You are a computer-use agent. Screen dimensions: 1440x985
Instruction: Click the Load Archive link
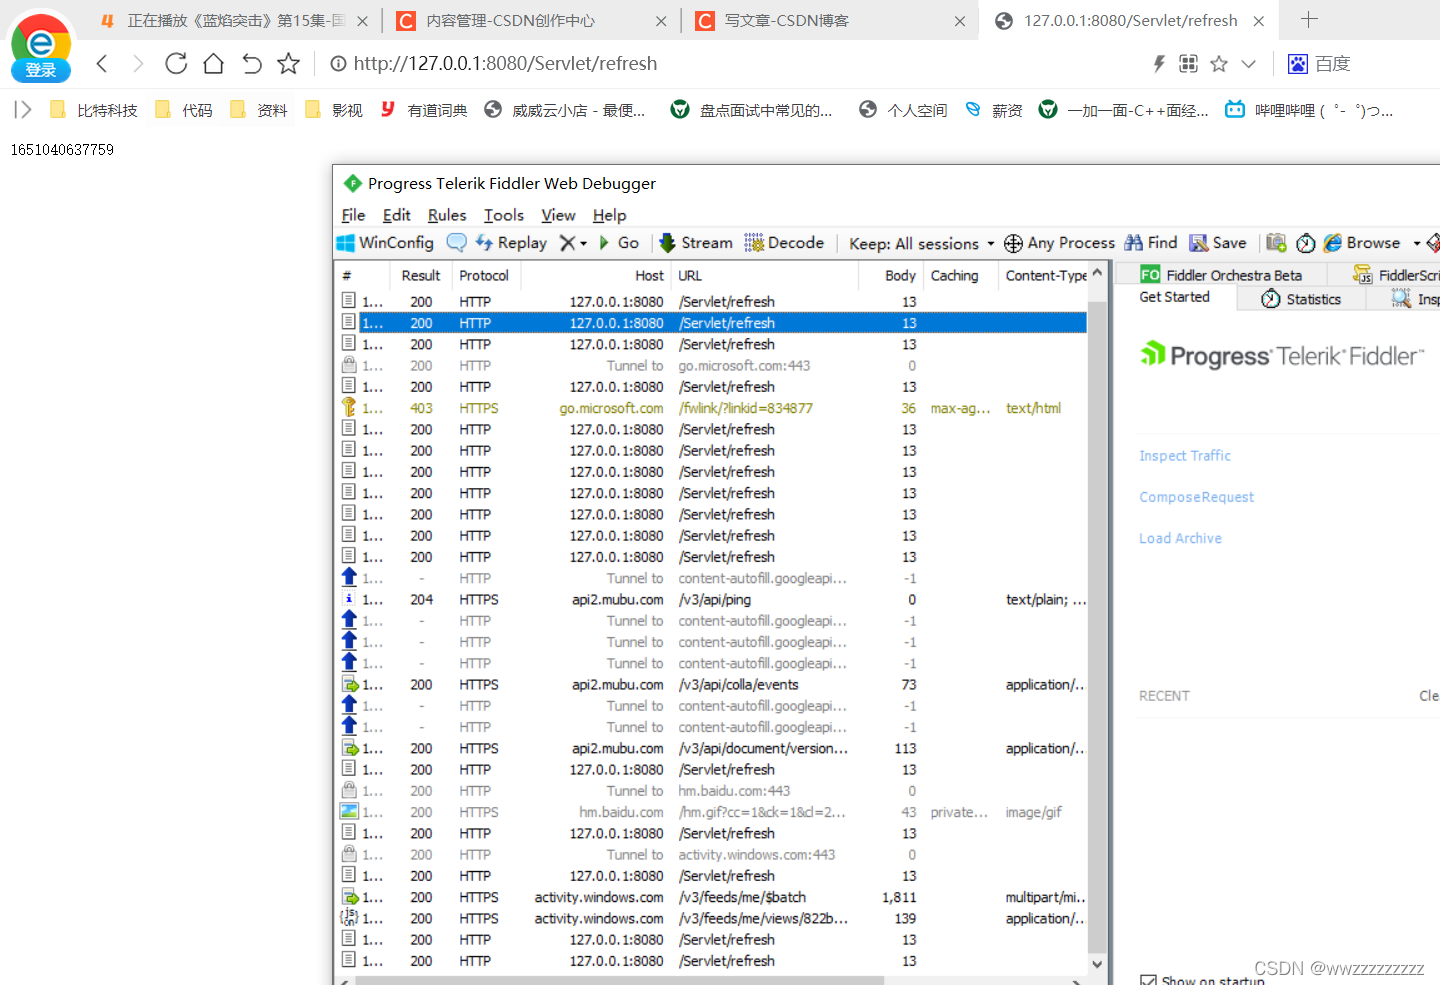[x=1180, y=538]
